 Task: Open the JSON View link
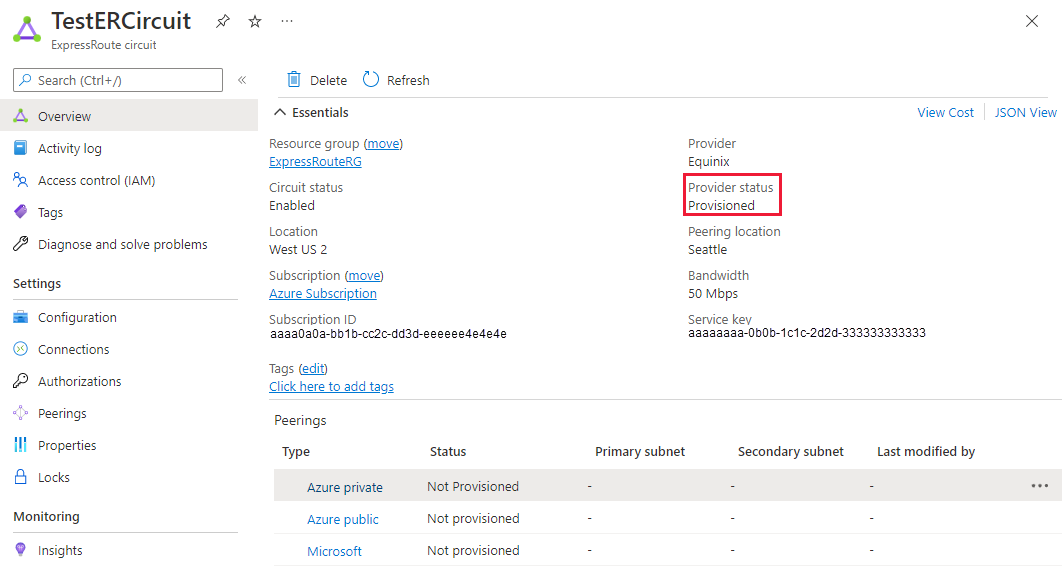[x=1025, y=113]
